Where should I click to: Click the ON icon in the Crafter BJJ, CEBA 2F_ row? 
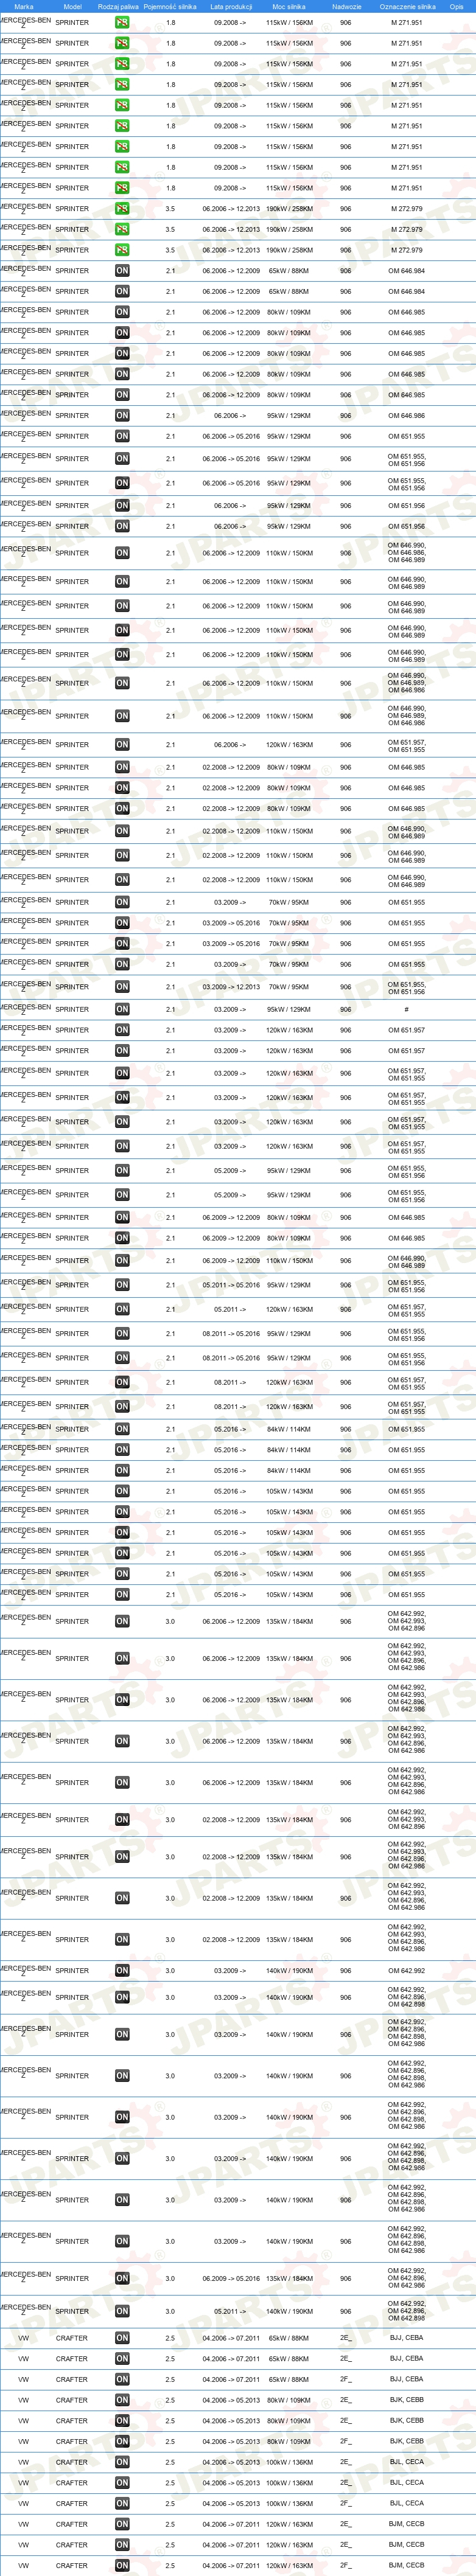pyautogui.click(x=122, y=2379)
